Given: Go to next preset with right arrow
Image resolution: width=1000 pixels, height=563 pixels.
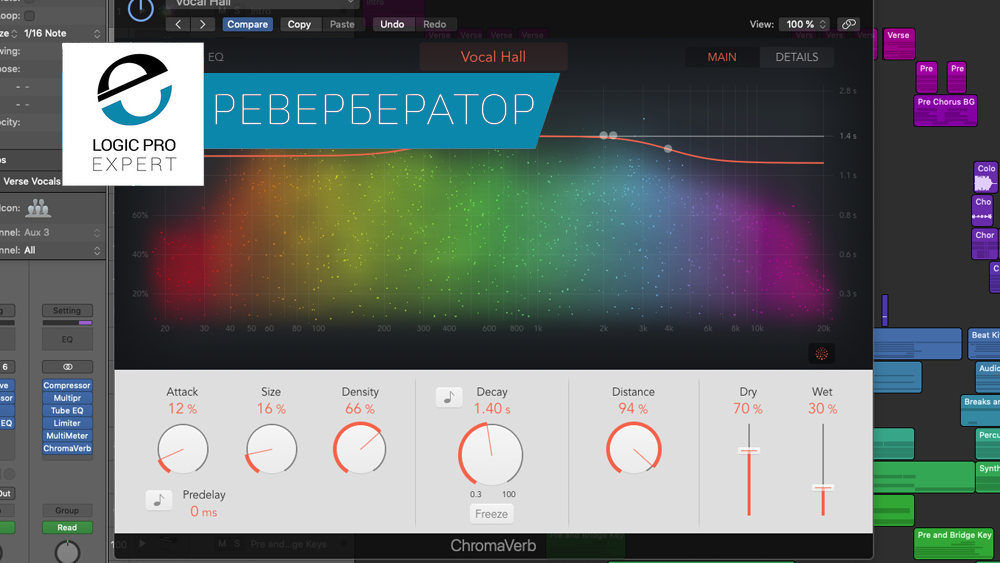Looking at the screenshot, I should click(202, 24).
